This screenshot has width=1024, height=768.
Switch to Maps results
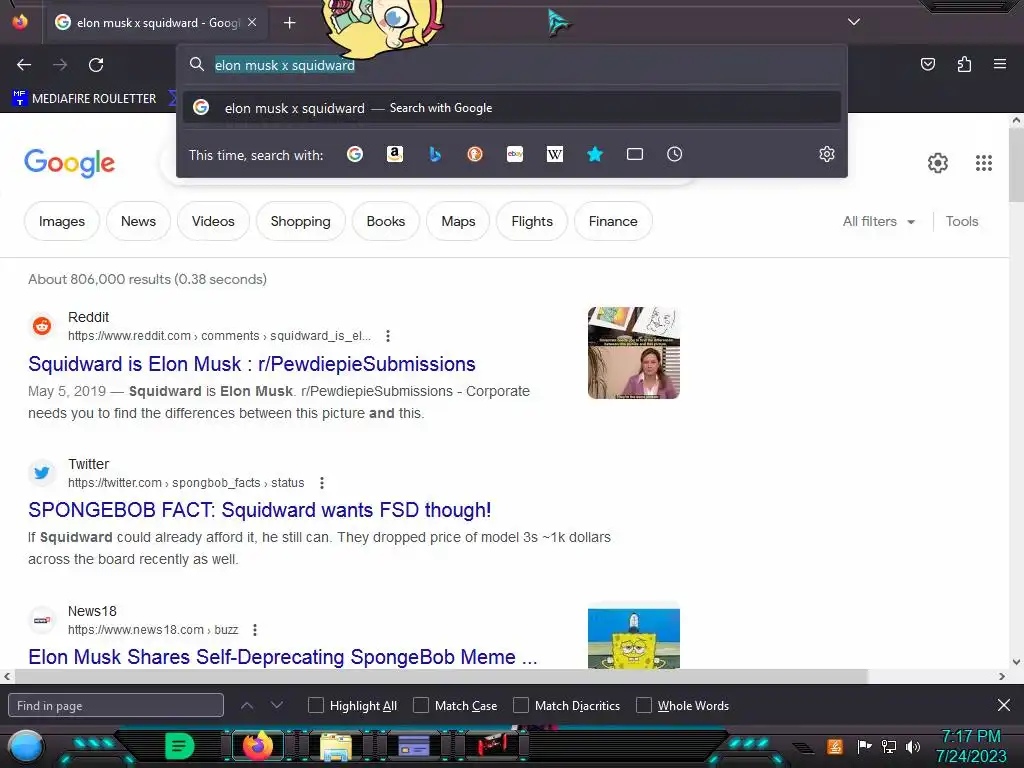click(458, 221)
